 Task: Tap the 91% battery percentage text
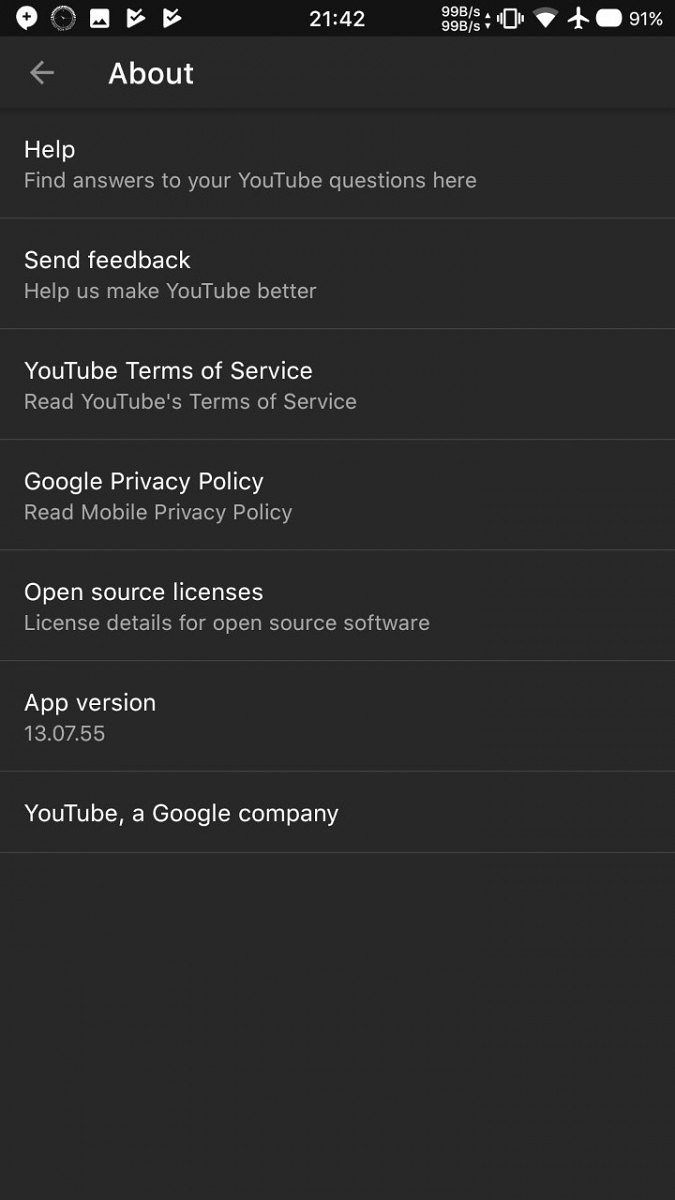point(646,18)
